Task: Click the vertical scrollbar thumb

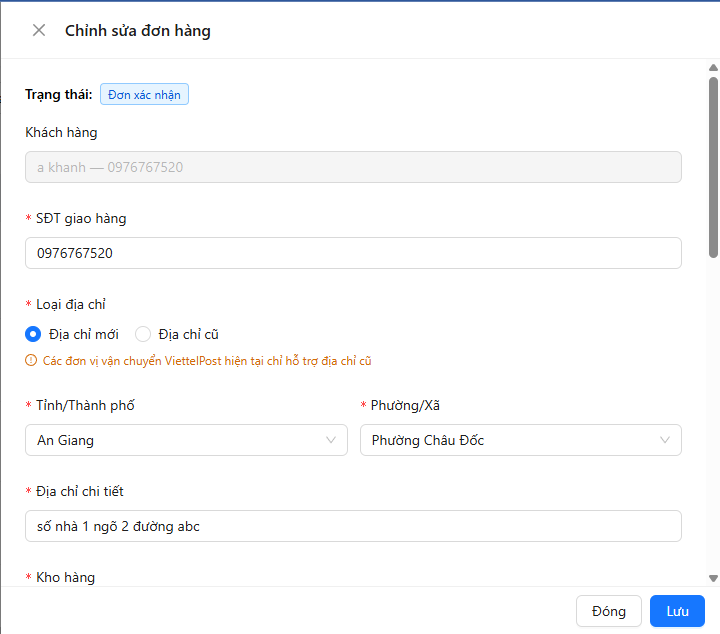Action: (x=713, y=168)
